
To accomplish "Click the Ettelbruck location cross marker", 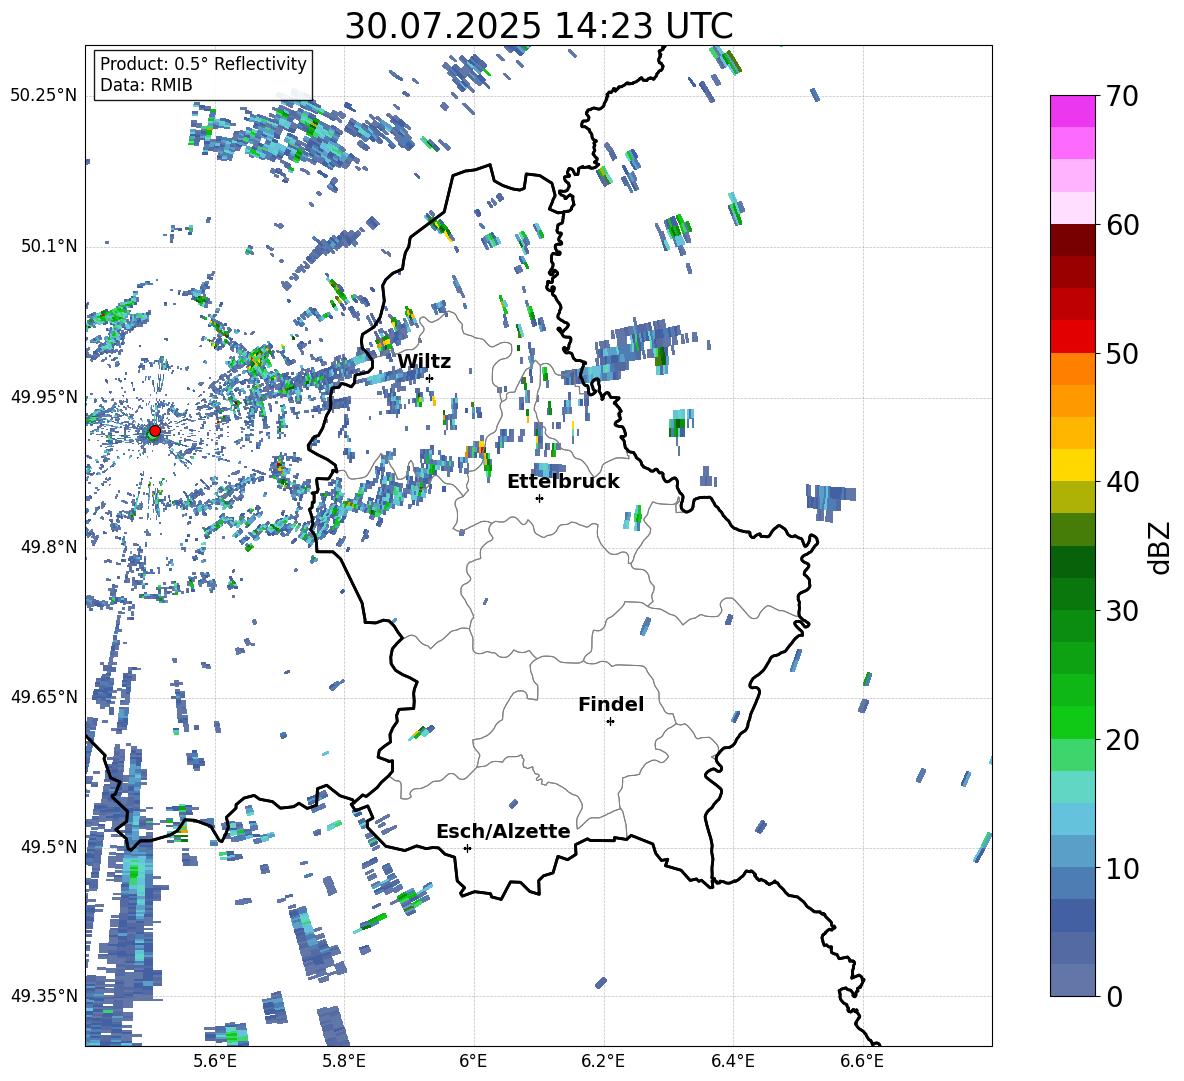I will [x=539, y=498].
